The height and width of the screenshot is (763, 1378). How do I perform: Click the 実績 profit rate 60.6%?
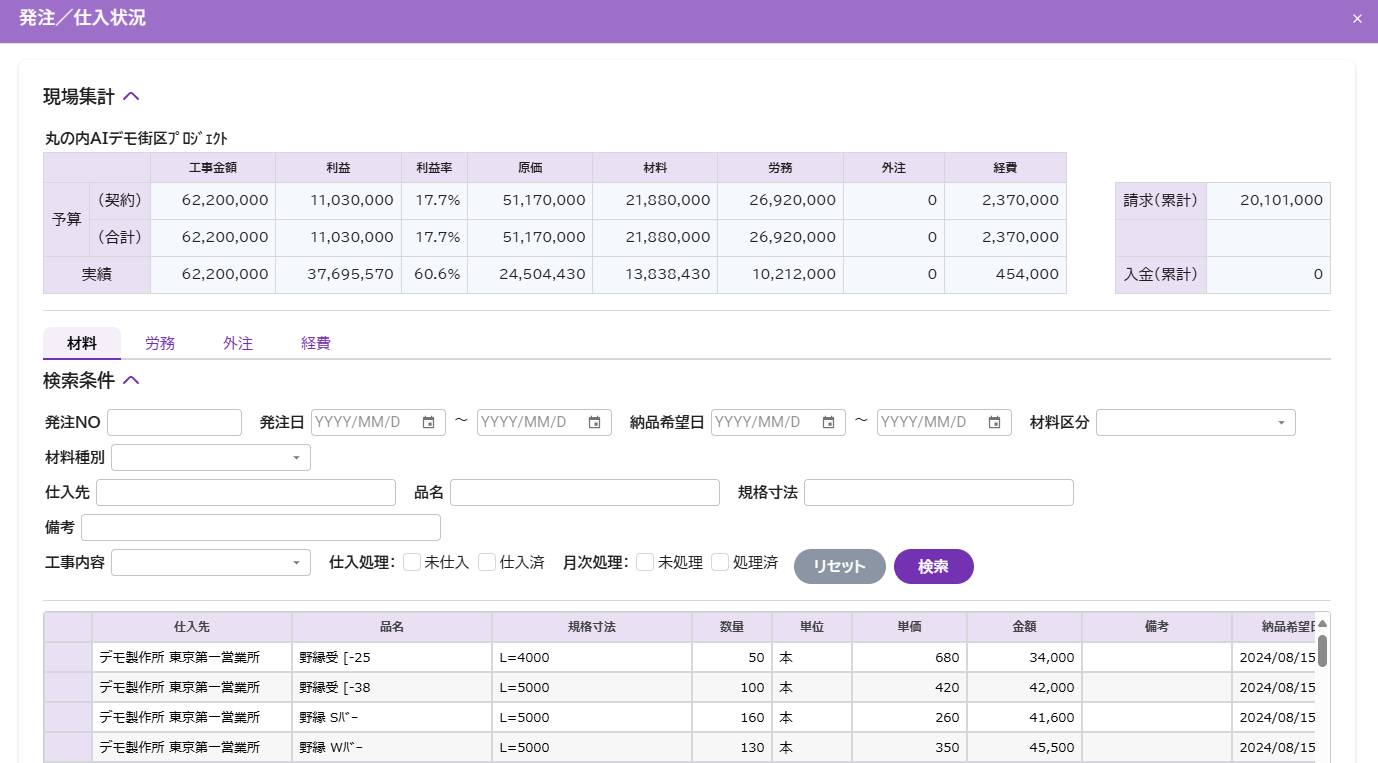point(434,275)
